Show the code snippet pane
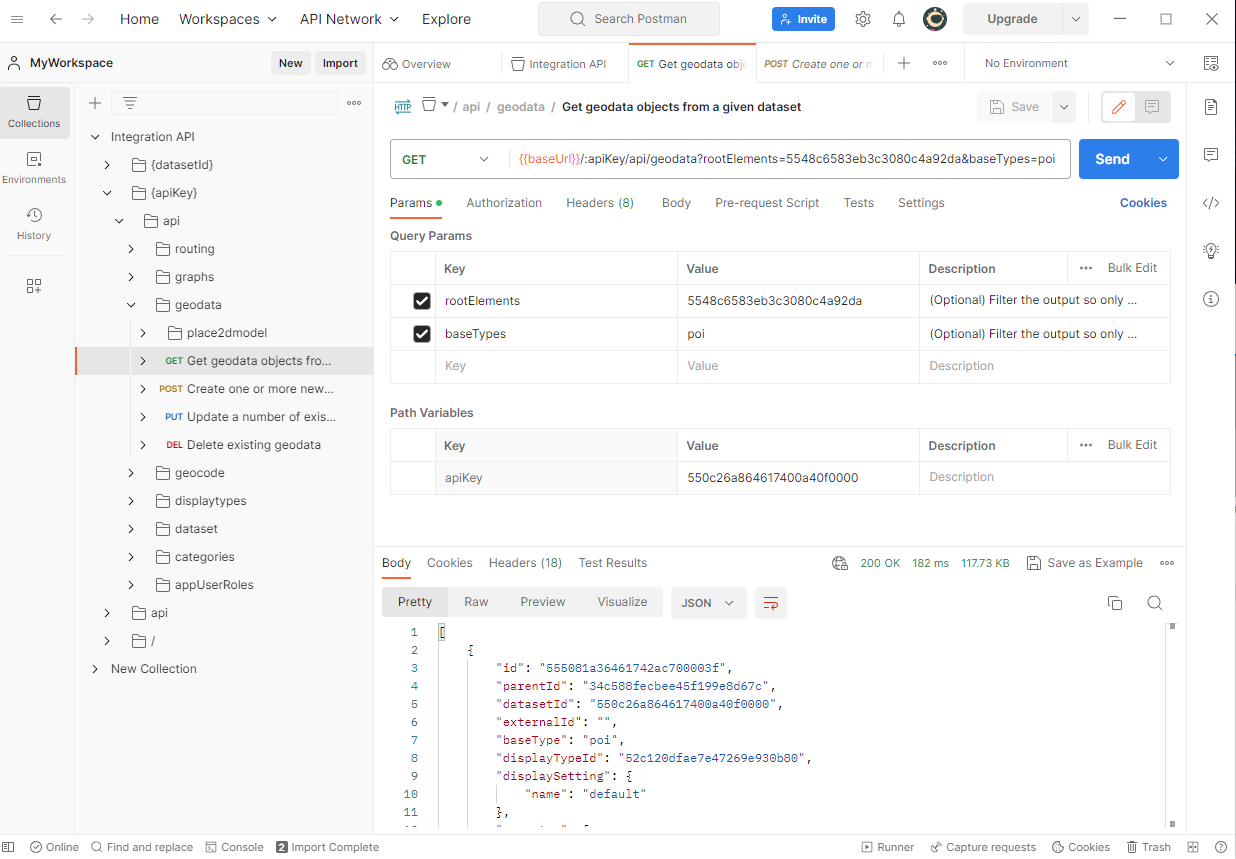 pyautogui.click(x=1211, y=203)
